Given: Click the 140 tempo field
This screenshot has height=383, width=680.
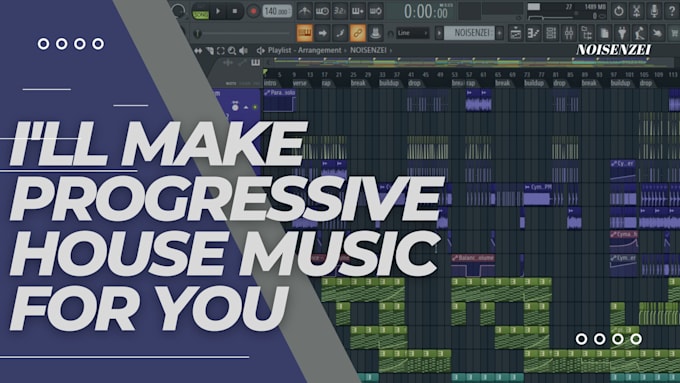Looking at the screenshot, I should click(277, 11).
